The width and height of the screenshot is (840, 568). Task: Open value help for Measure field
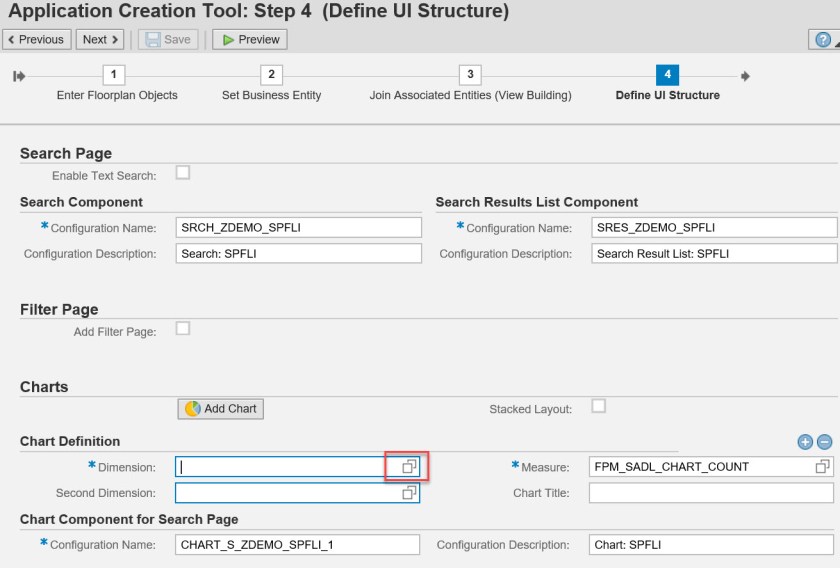click(x=822, y=466)
